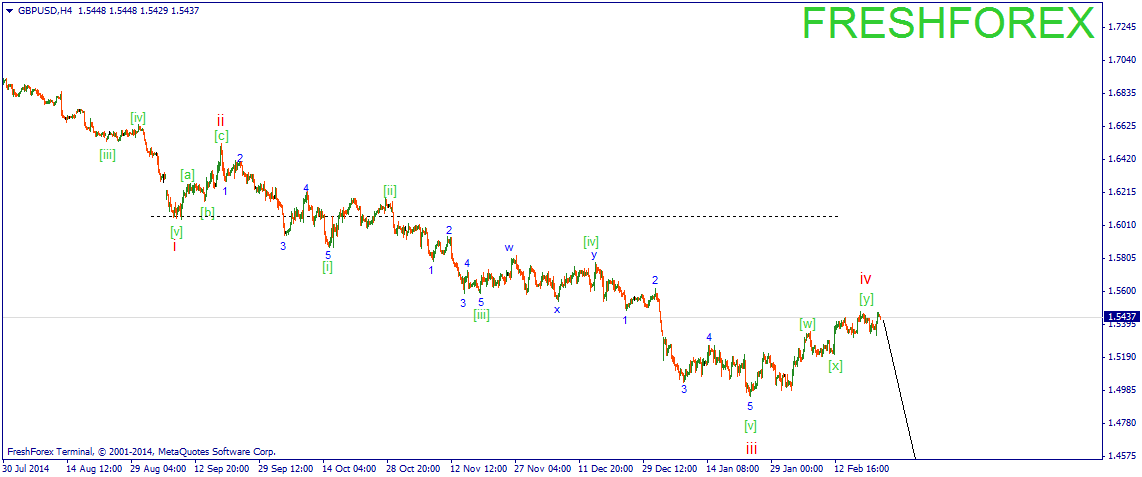Screen dimensions: 1142x477
Task: Click the red wave label ii
Action: point(221,120)
